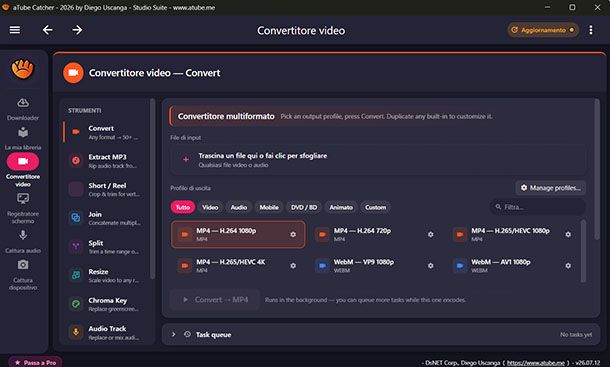The width and height of the screenshot is (610, 367).
Task: Click the orange camera header icon
Action: (x=73, y=73)
